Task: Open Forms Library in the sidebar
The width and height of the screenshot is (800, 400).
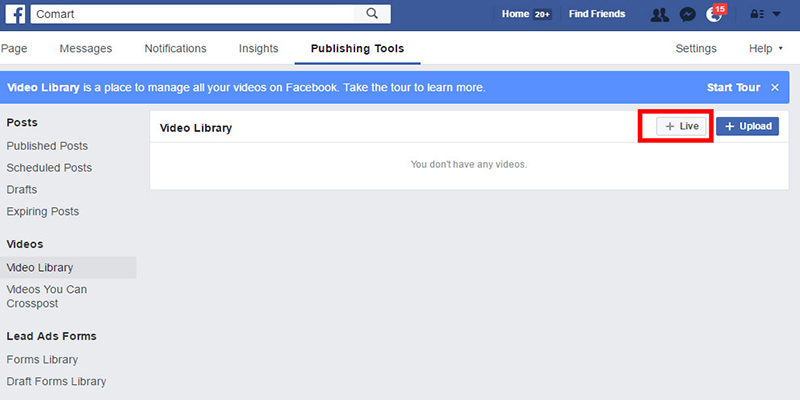Action: (42, 360)
